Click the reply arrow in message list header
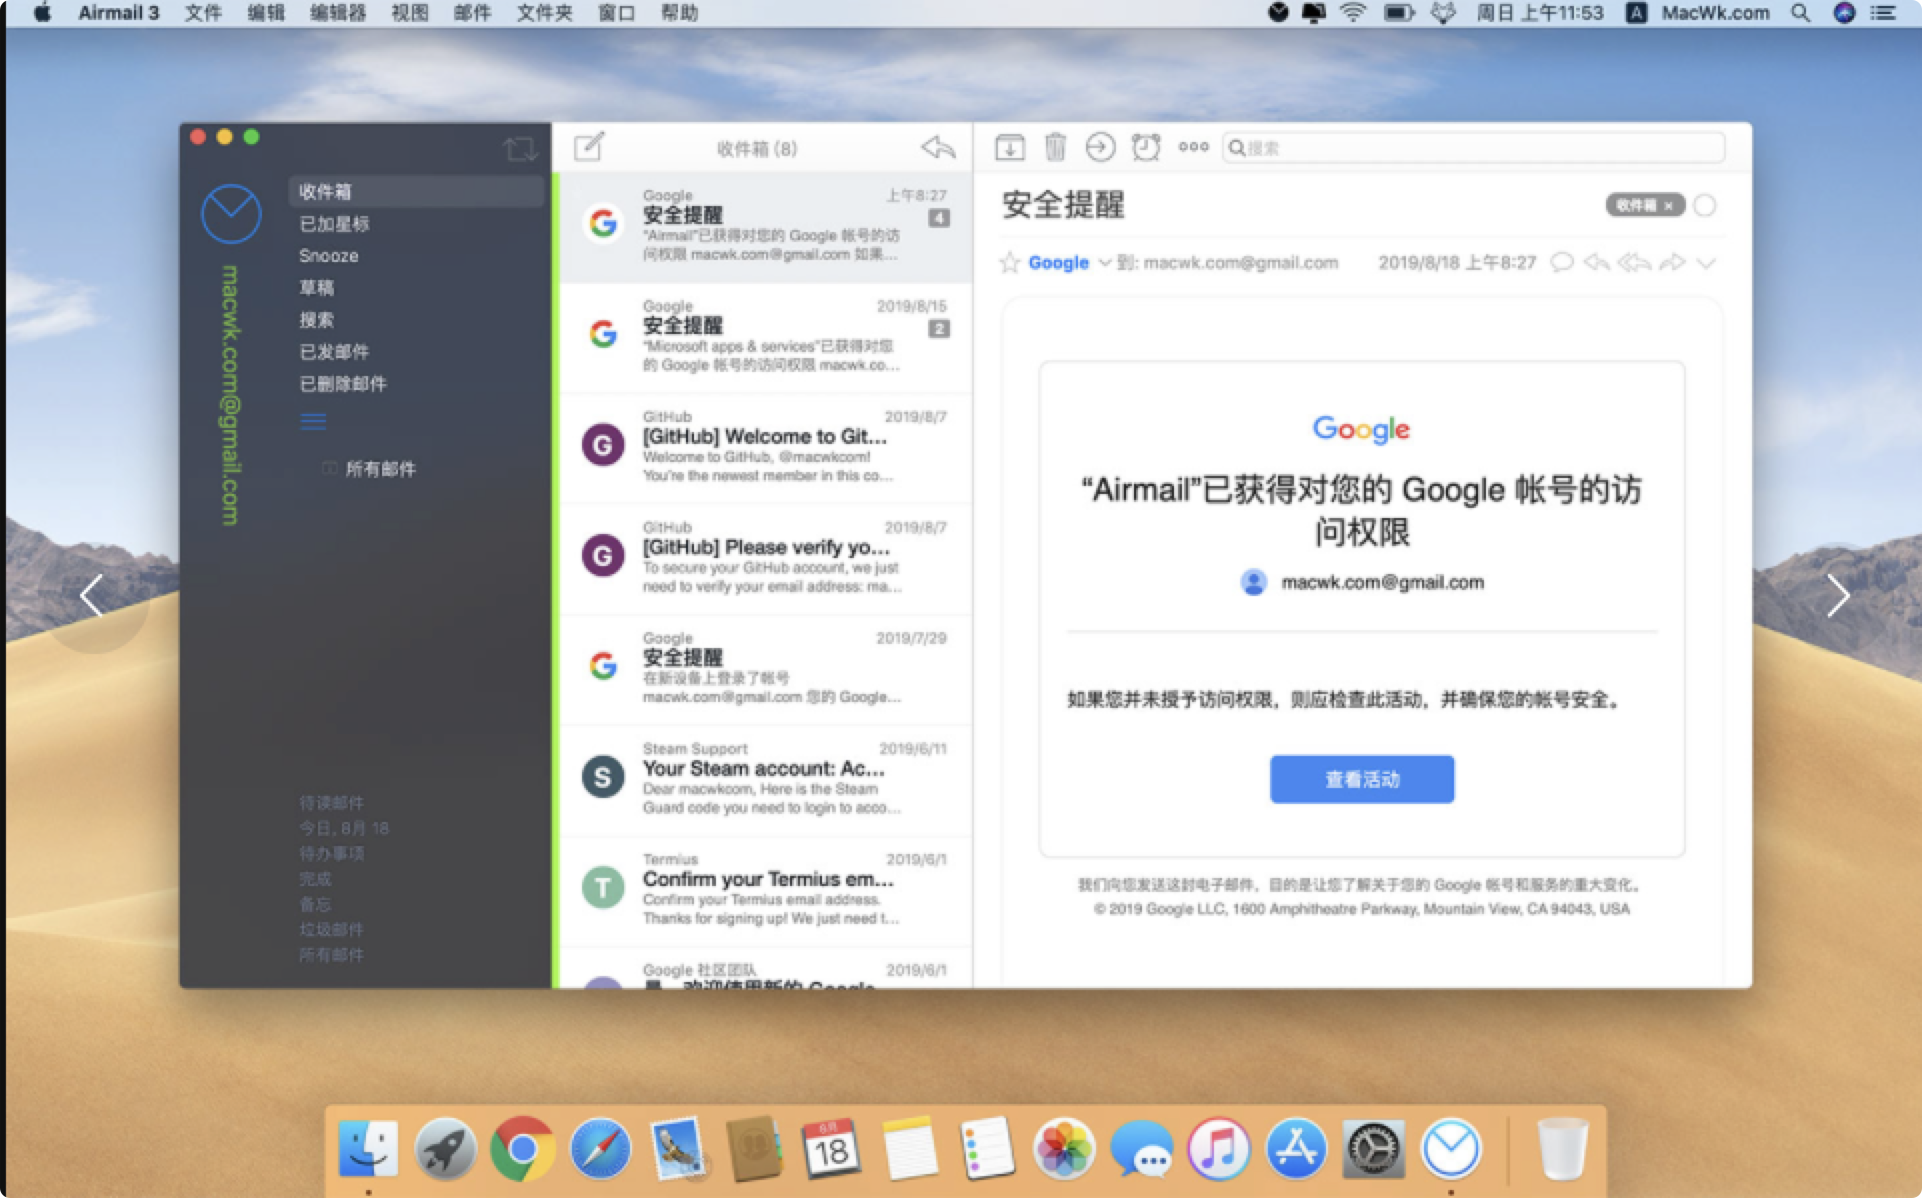 coord(938,148)
